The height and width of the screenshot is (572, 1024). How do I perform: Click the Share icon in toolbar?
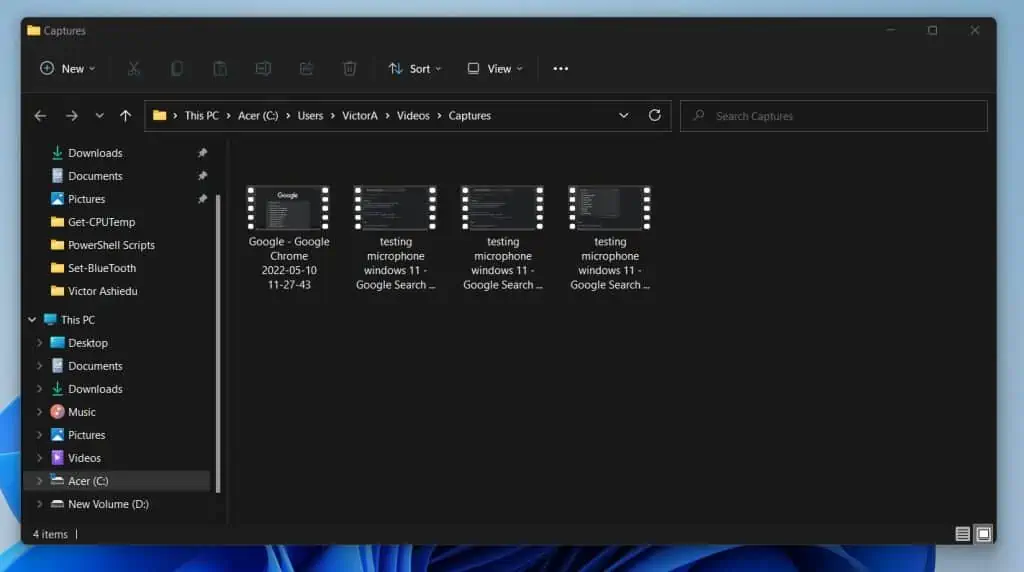click(306, 69)
